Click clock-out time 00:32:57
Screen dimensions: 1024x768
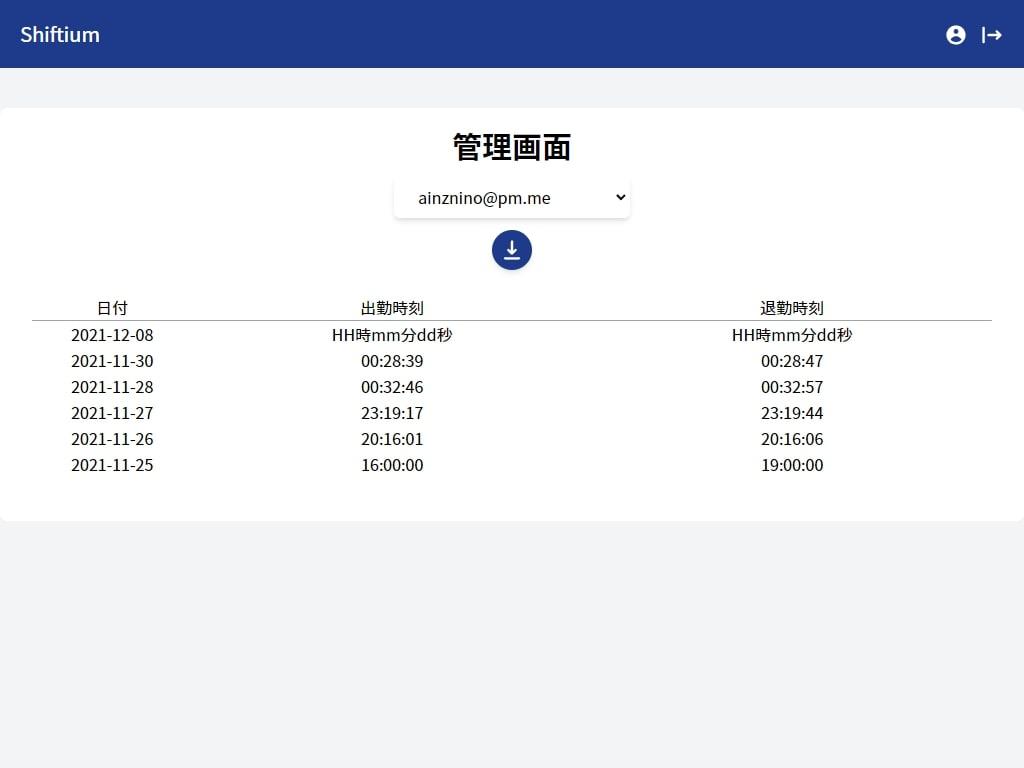[x=792, y=387]
